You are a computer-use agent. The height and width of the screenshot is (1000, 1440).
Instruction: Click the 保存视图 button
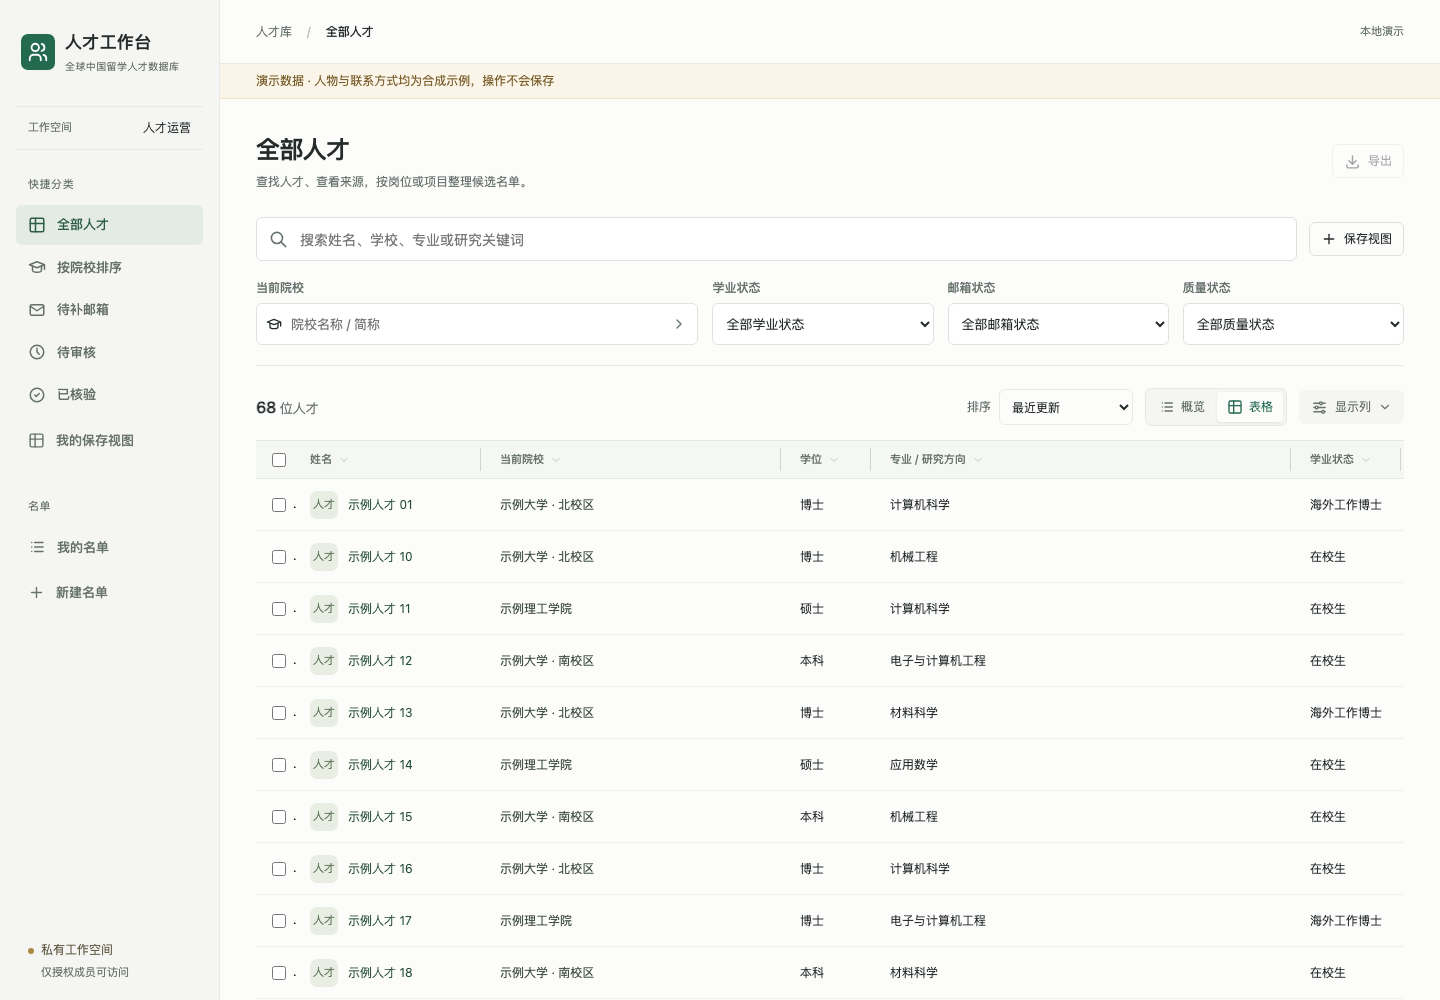click(1356, 239)
